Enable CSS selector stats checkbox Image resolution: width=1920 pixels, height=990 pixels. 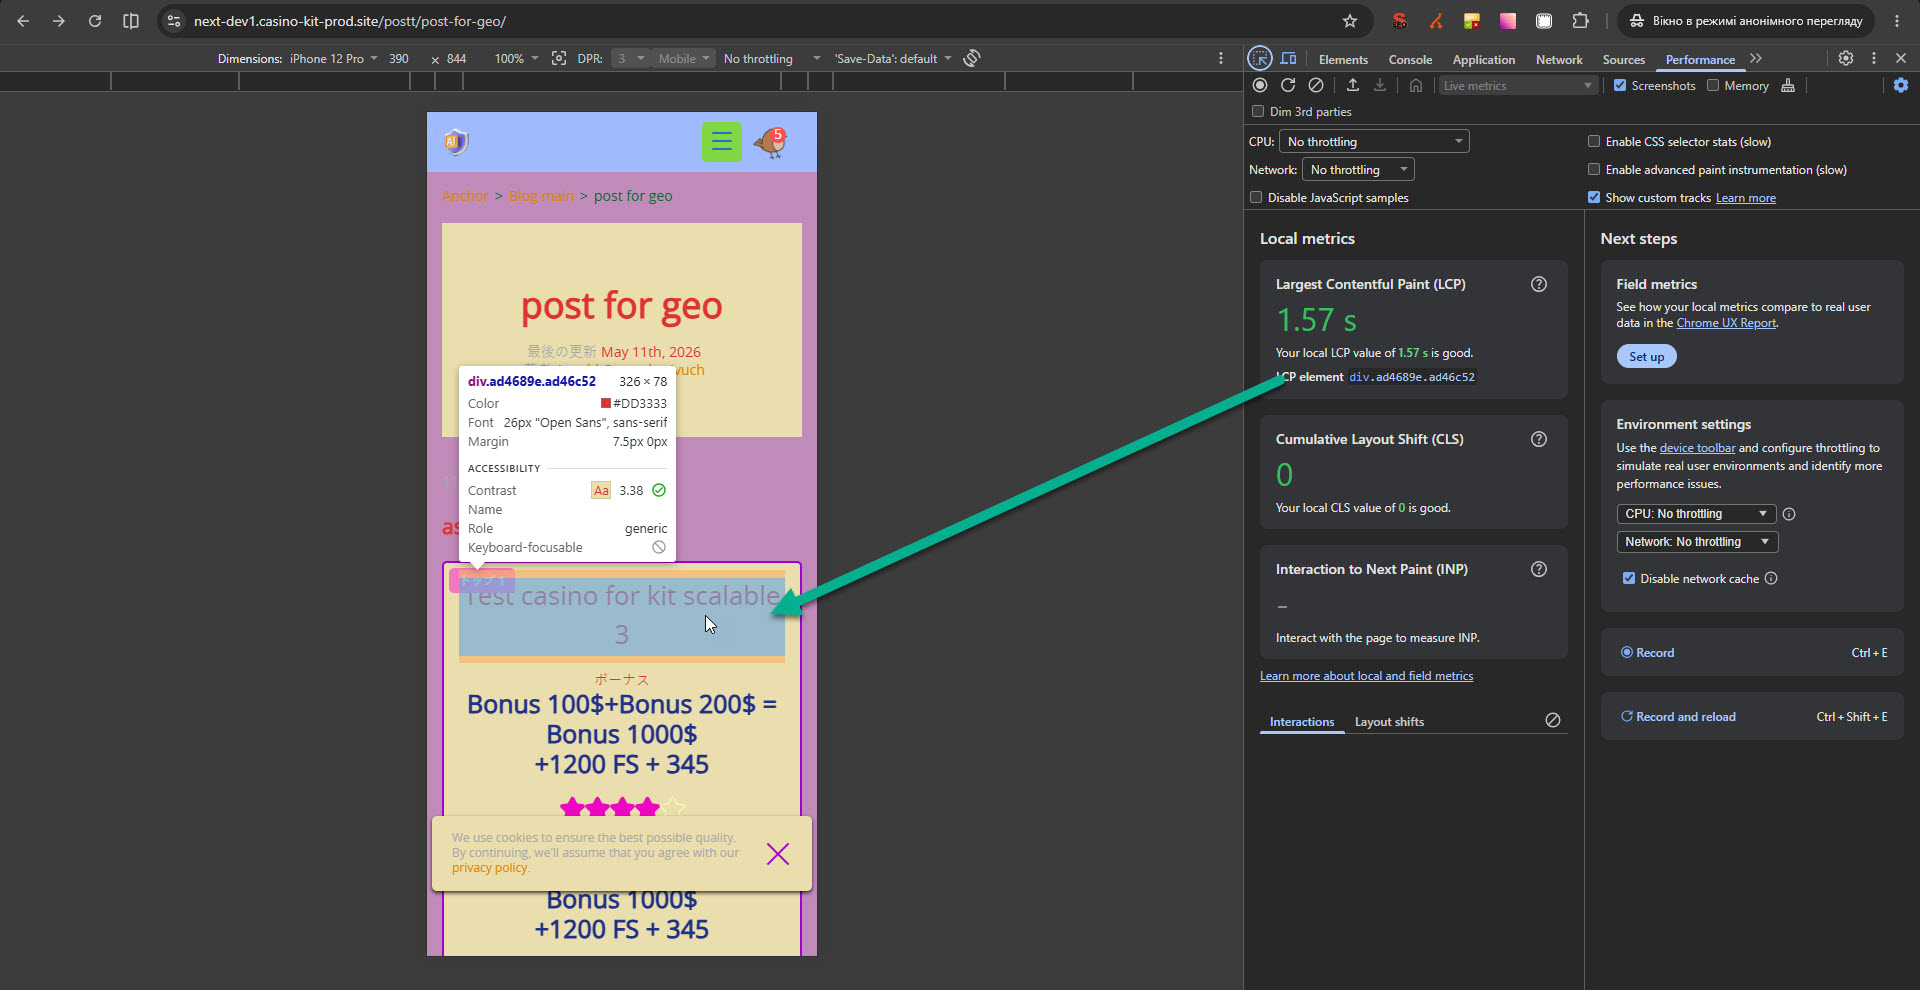1594,141
